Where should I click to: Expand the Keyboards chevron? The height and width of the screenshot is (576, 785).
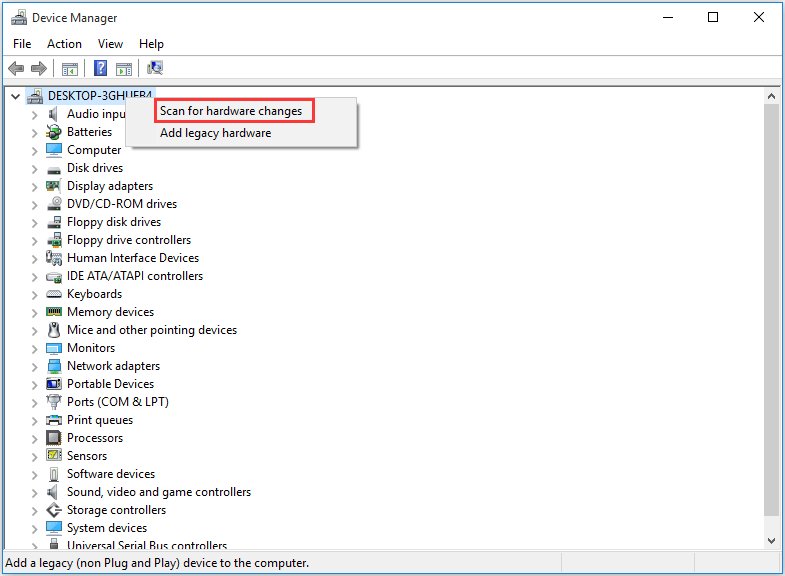pyautogui.click(x=34, y=295)
